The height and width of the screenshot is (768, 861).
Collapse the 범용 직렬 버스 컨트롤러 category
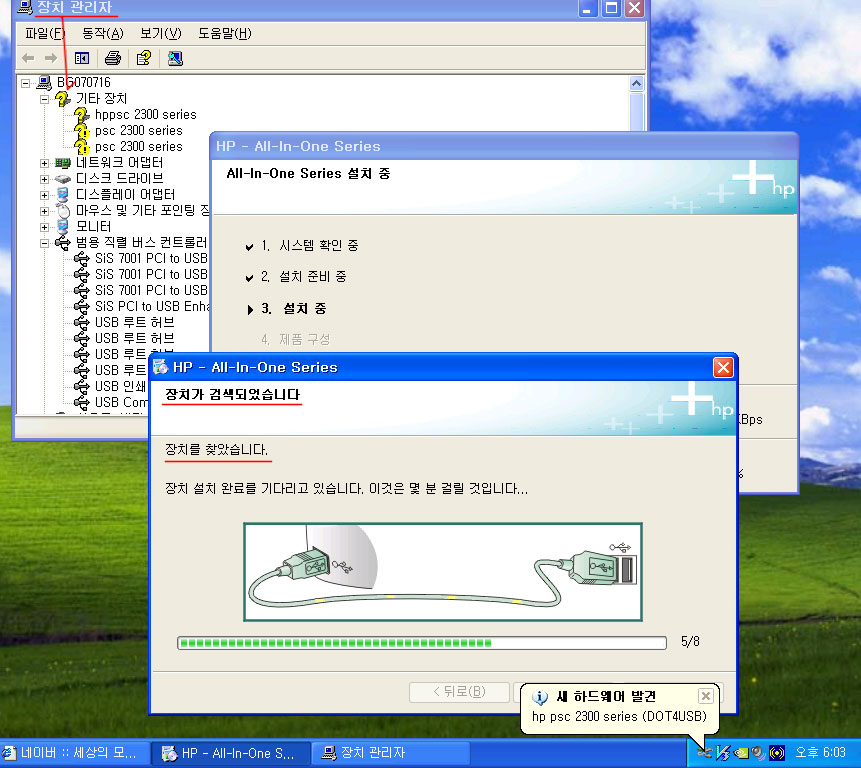click(x=44, y=243)
